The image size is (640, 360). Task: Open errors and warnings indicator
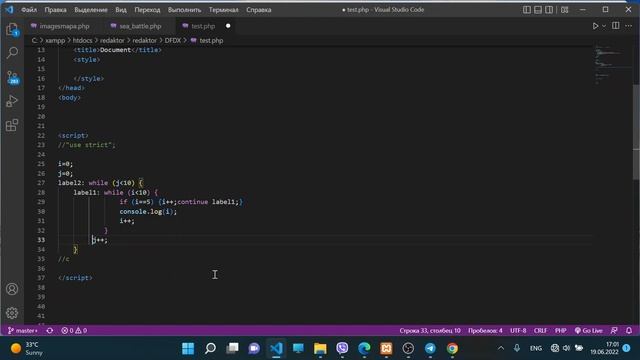tap(74, 330)
